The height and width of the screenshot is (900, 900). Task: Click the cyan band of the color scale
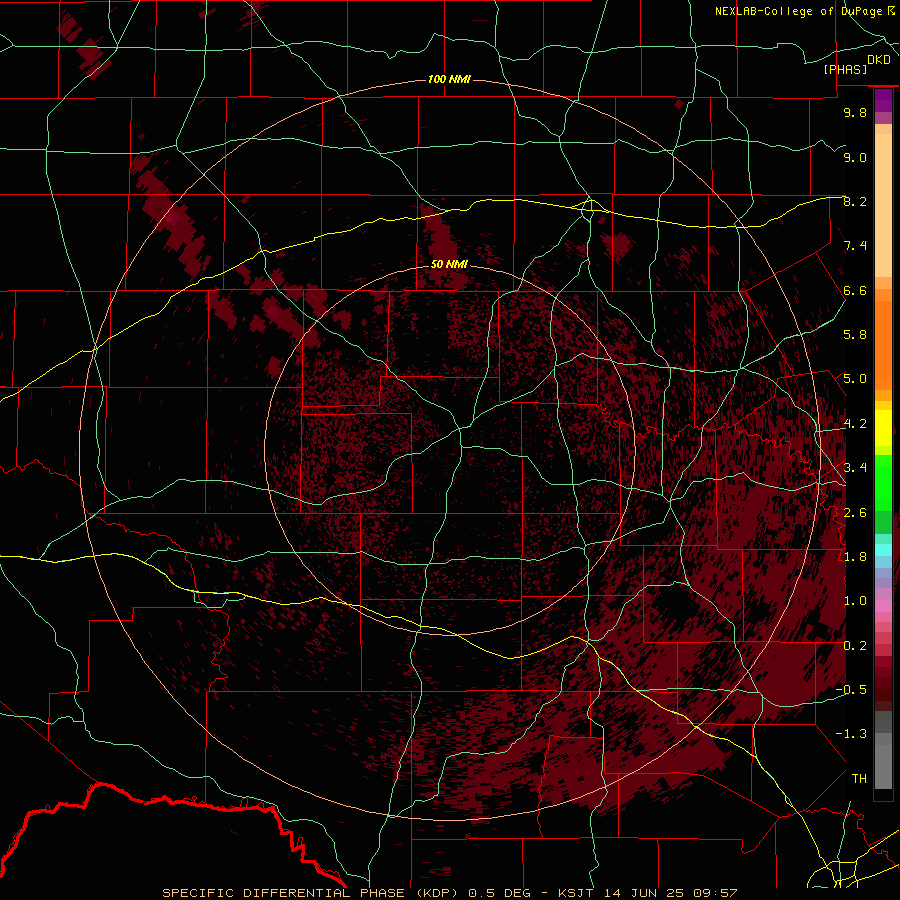(x=883, y=550)
